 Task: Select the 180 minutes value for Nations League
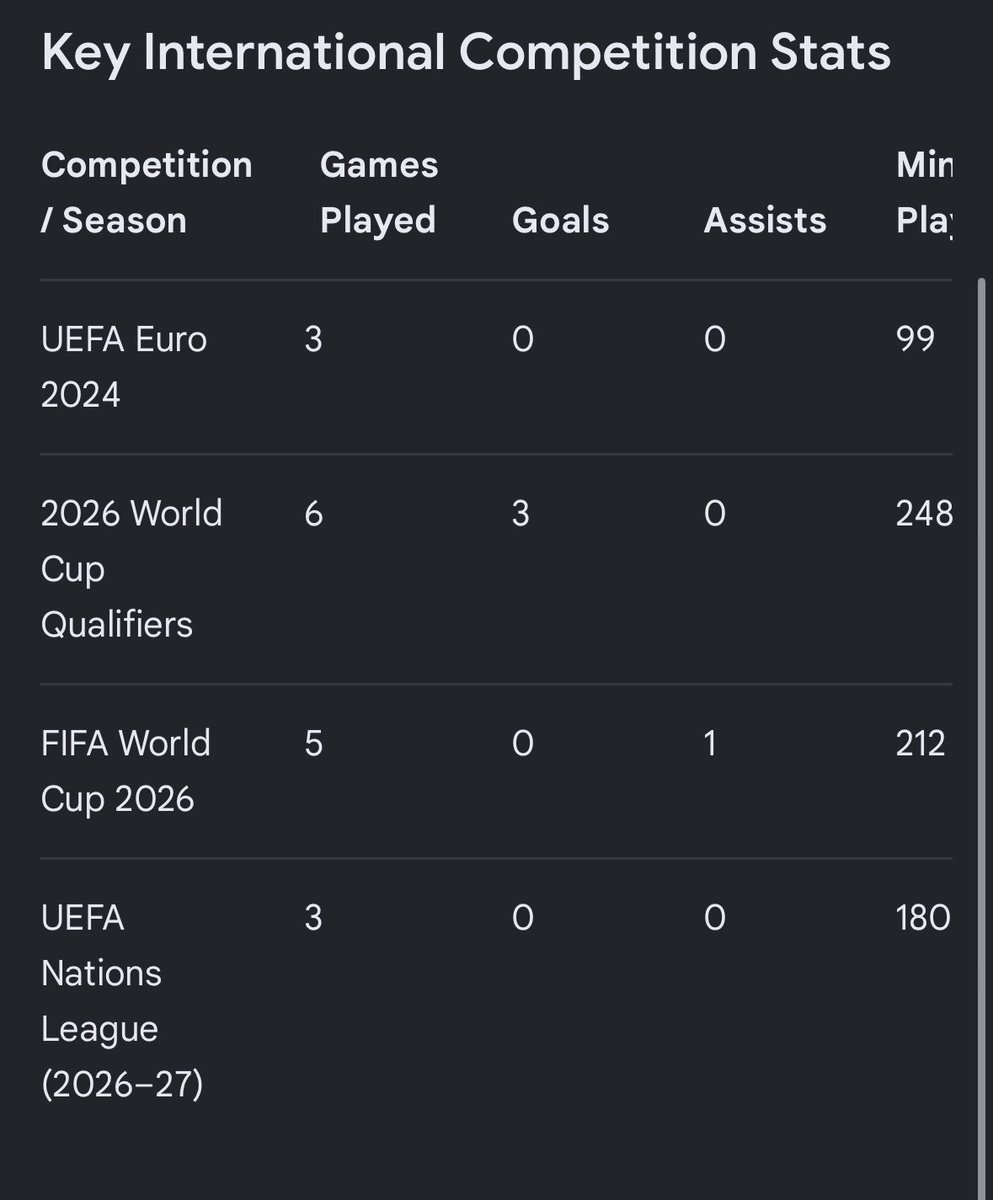click(924, 917)
